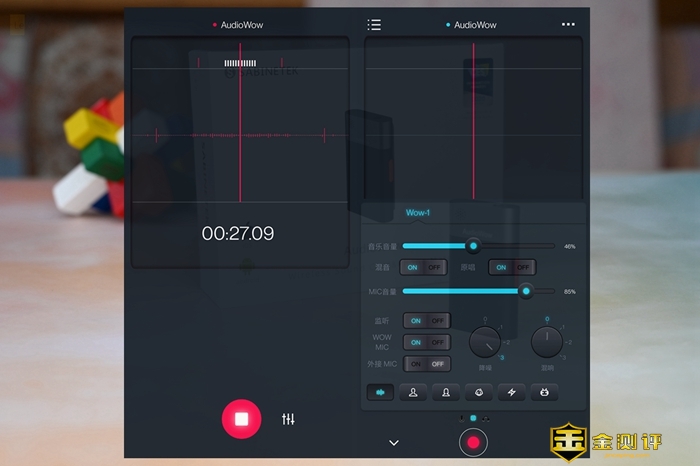700x466 pixels.
Task: Apply the lightning bolt voice effect
Action: pyautogui.click(x=512, y=393)
